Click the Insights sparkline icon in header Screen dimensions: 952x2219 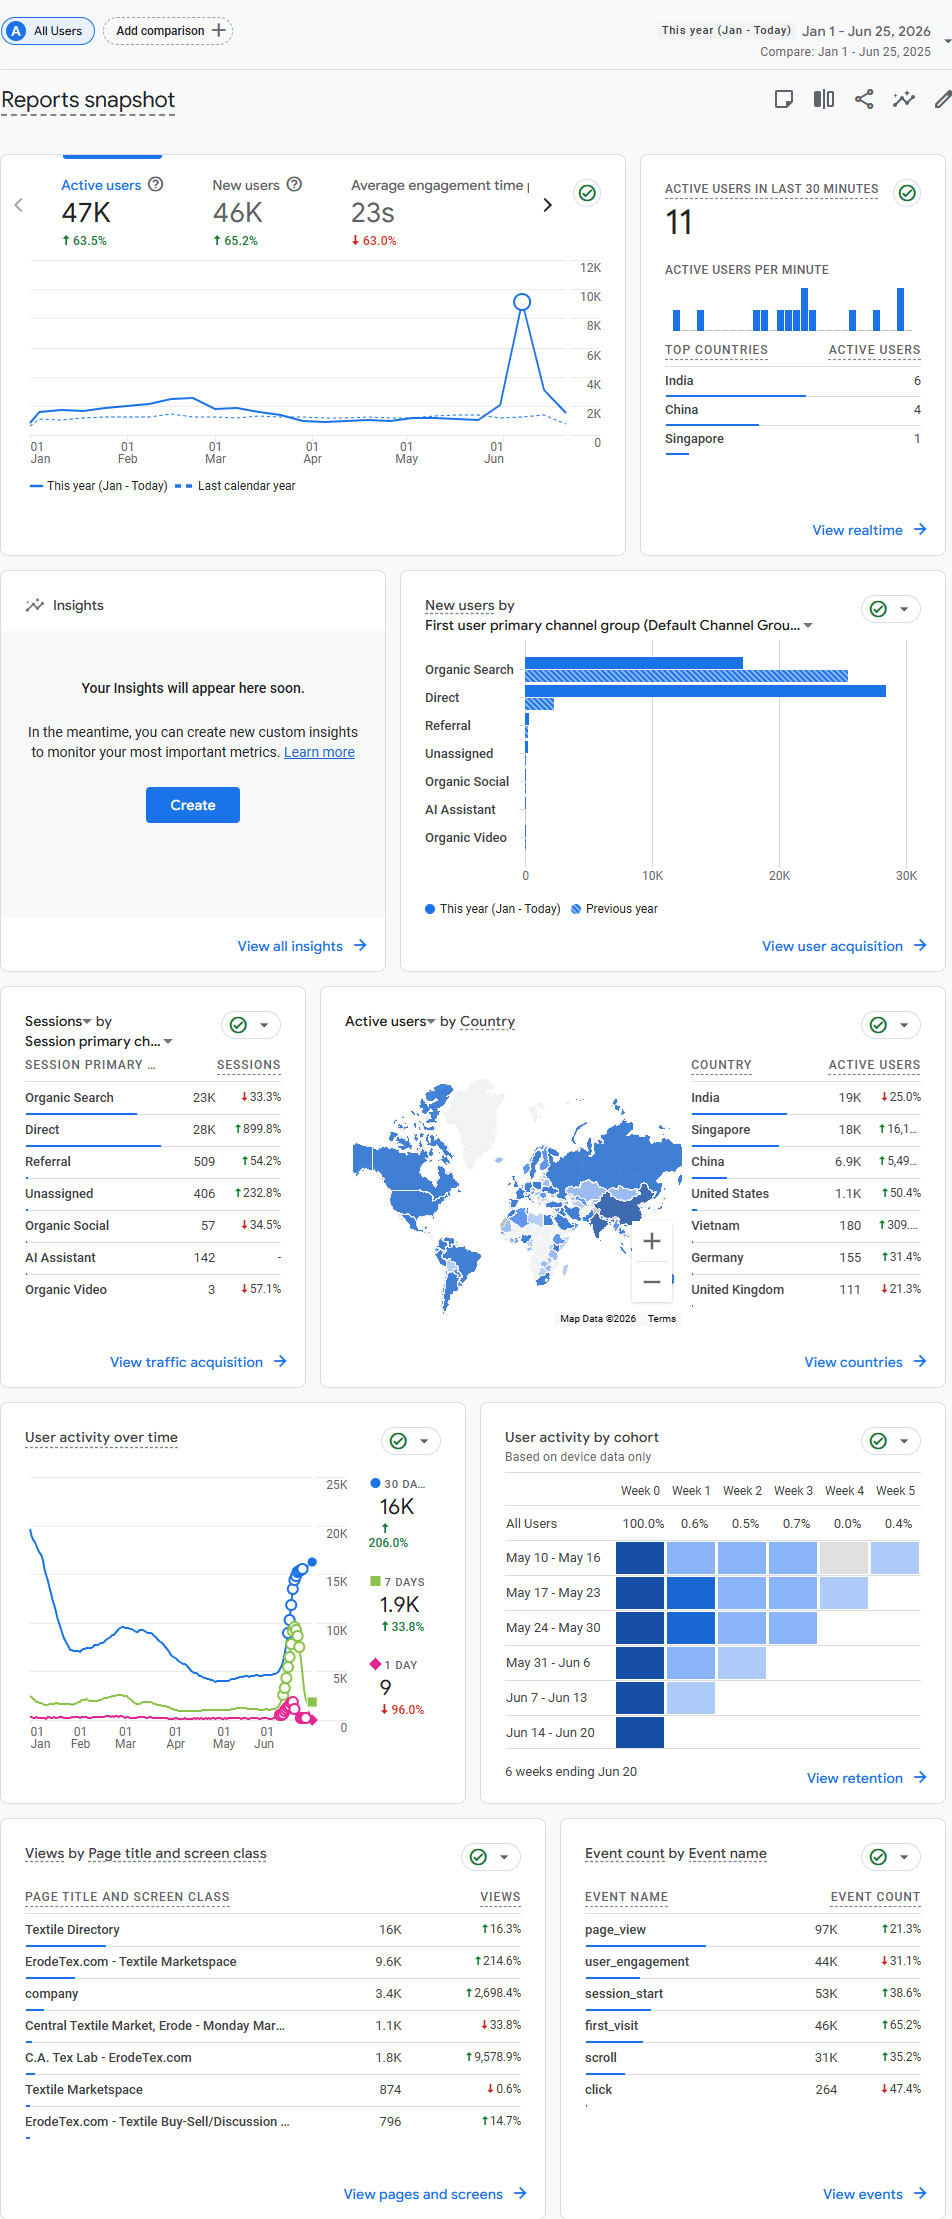click(x=904, y=99)
